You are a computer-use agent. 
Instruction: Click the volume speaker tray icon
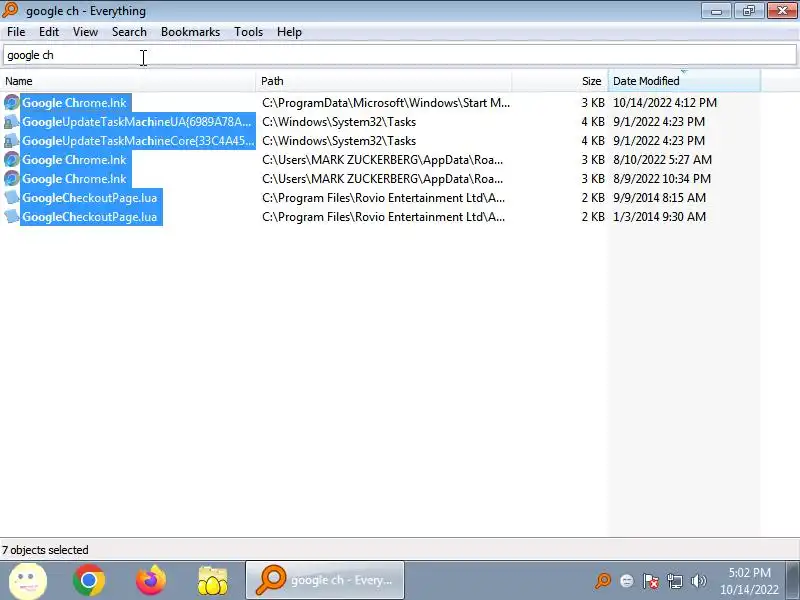(698, 581)
